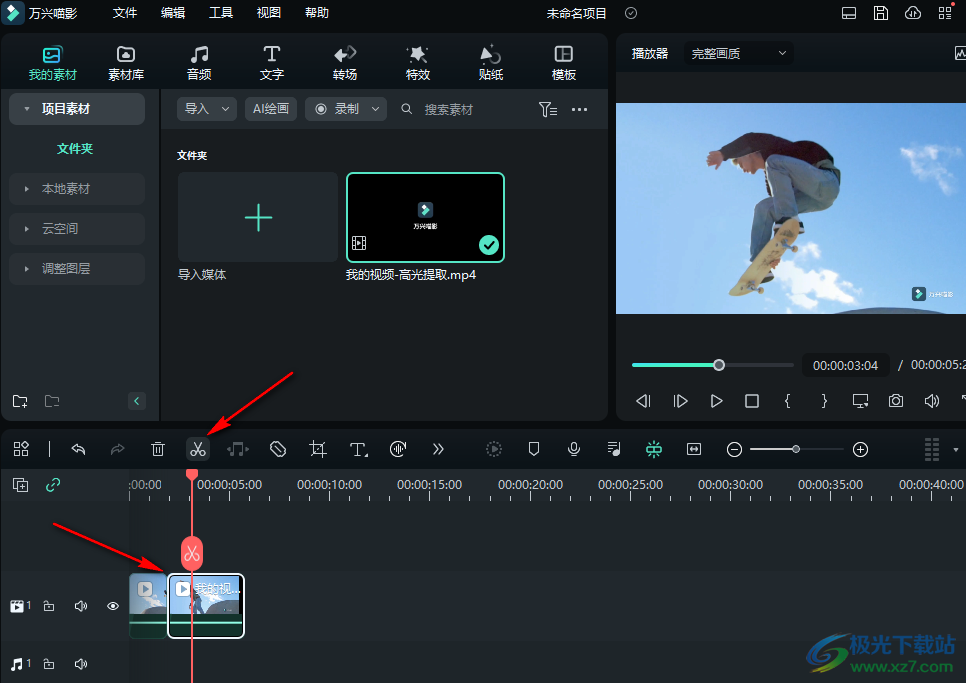This screenshot has height=683, width=966.
Task: Click the 导入媒体 add media tile
Action: (x=258, y=217)
